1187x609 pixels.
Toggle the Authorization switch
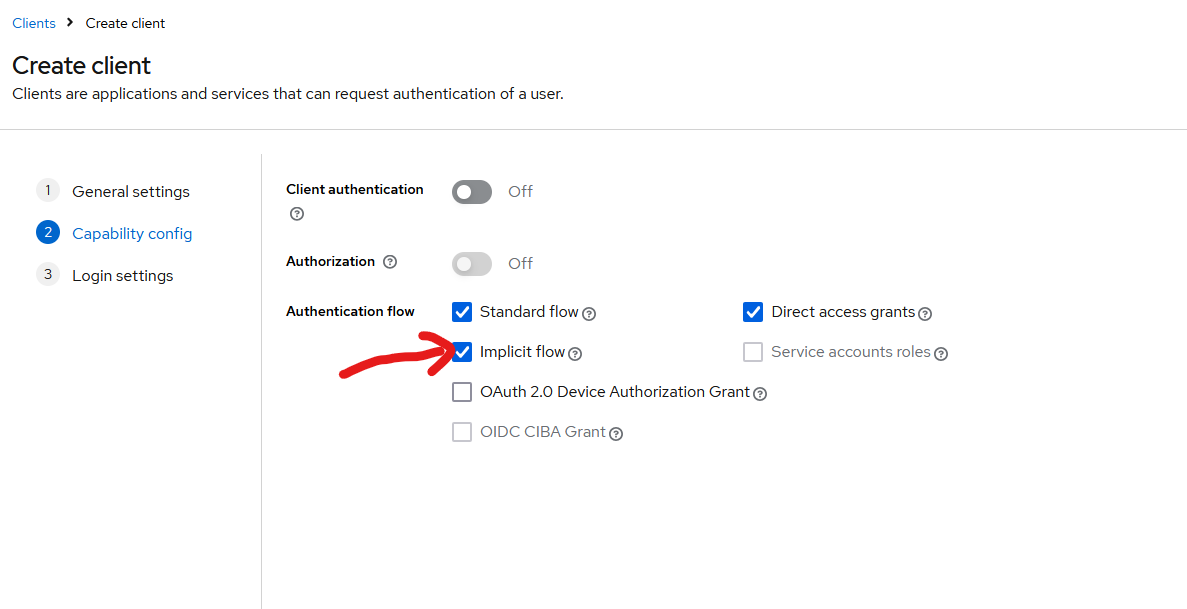click(x=472, y=264)
